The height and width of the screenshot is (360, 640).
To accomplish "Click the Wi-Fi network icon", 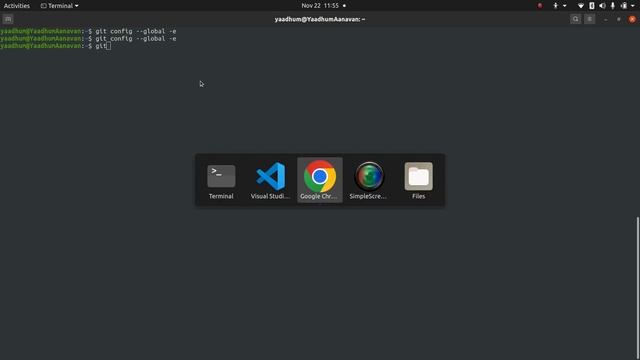I will pos(580,6).
